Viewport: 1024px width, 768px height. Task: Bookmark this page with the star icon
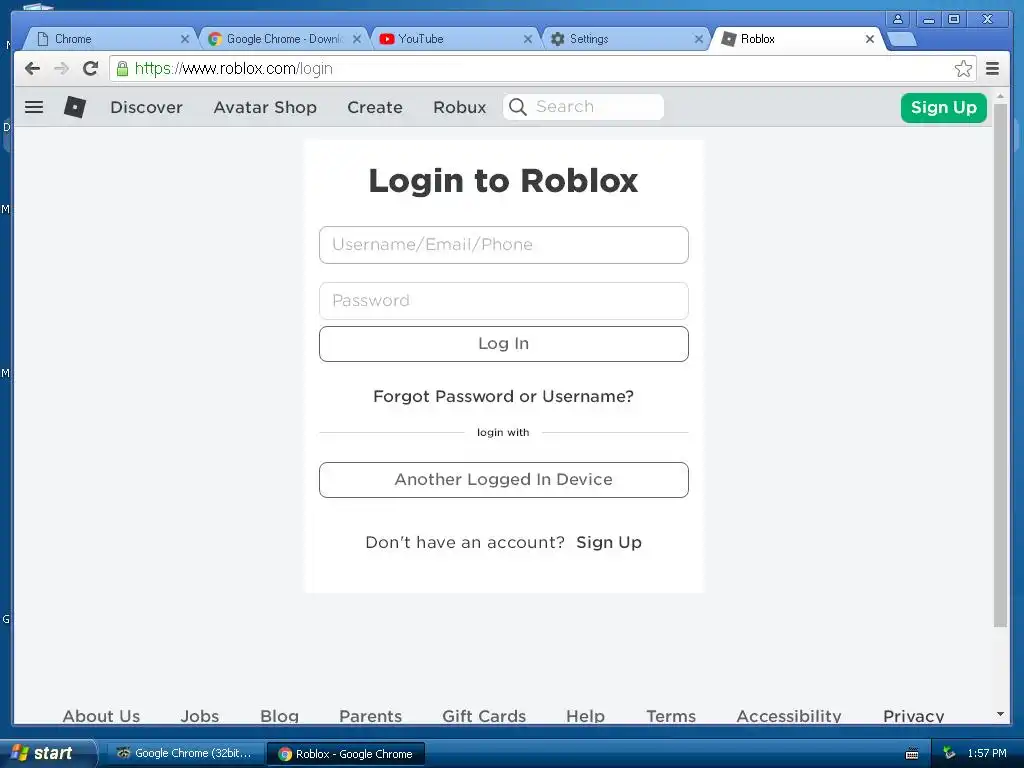tap(963, 69)
